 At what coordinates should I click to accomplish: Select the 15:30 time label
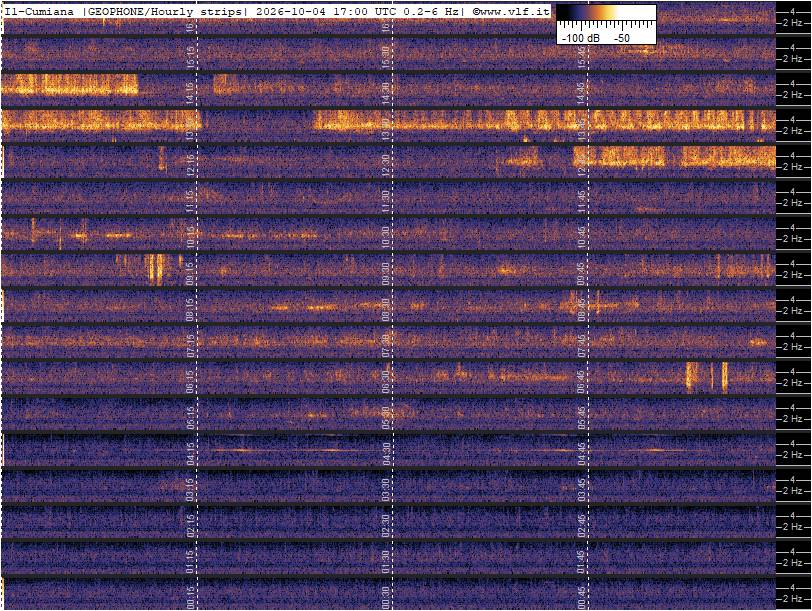coord(385,57)
